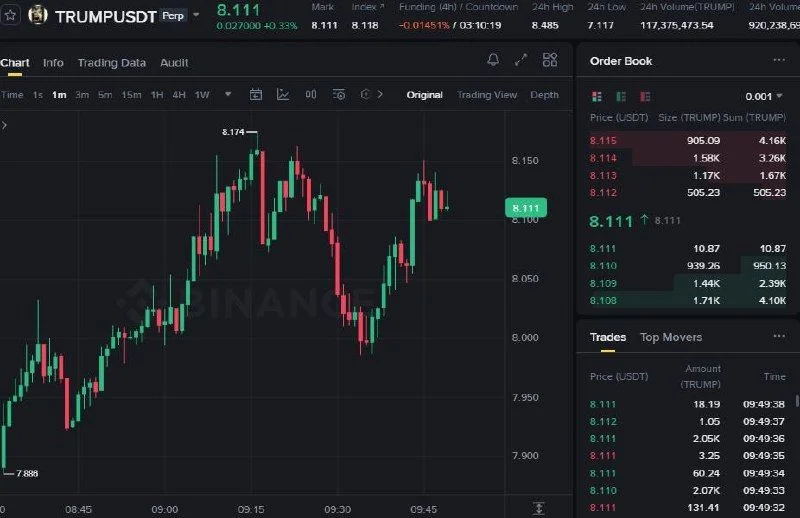Select the Top Movers tab
The height and width of the screenshot is (518, 800).
coord(671,337)
